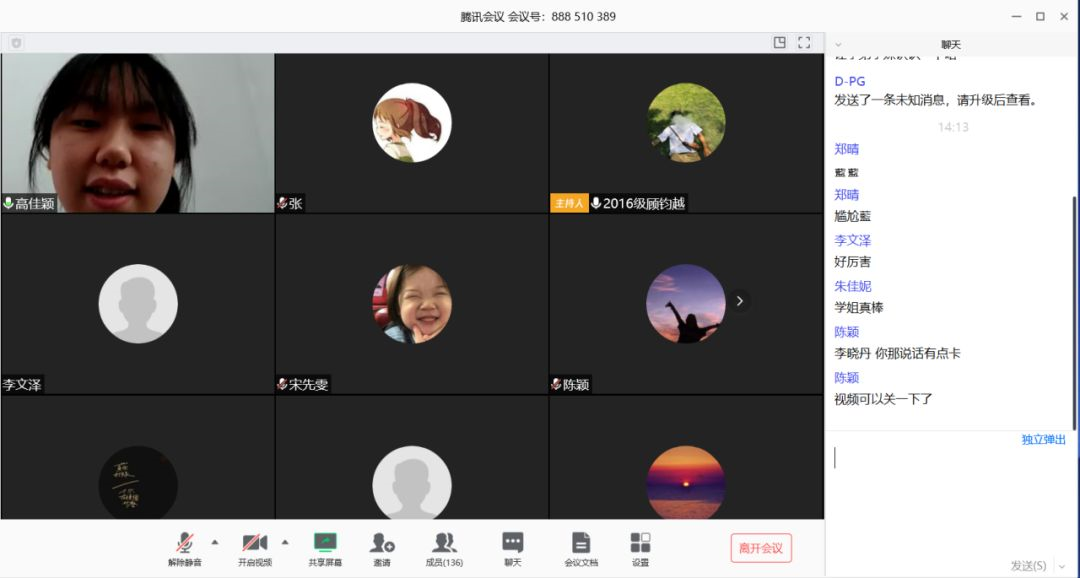Open the dropdown arrow next to 发送(S)
This screenshot has height=578, width=1080.
pos(1061,566)
